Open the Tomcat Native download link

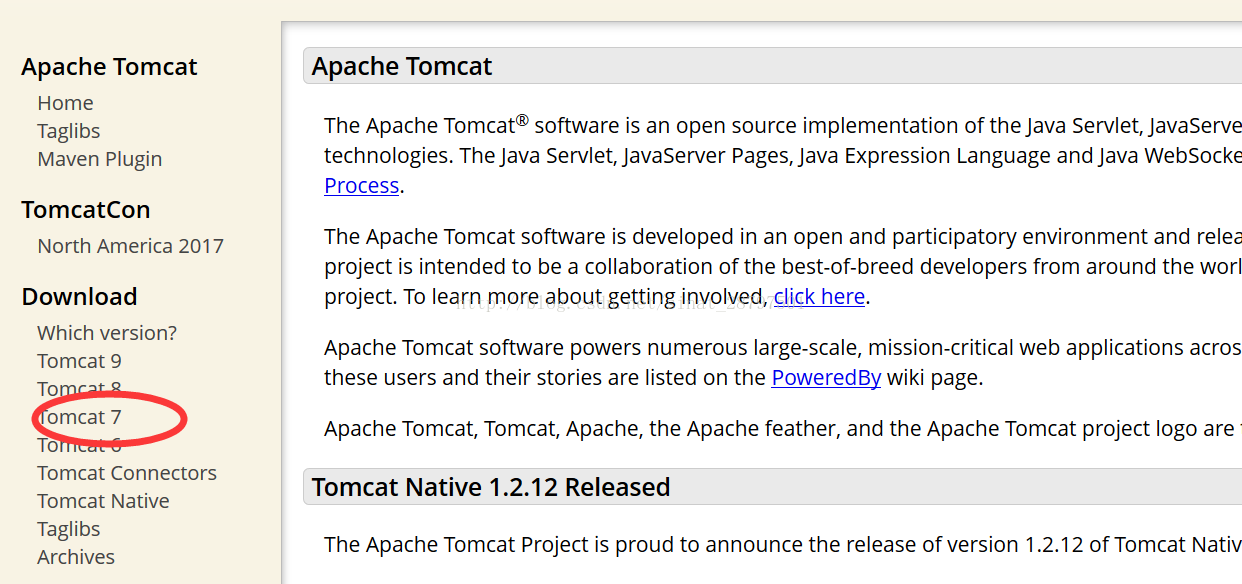(x=103, y=501)
